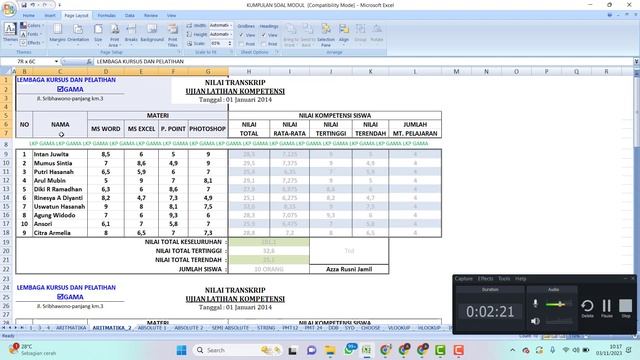Open Page Setup dialog launcher
This screenshot has width=640, height=360.
point(180,52)
